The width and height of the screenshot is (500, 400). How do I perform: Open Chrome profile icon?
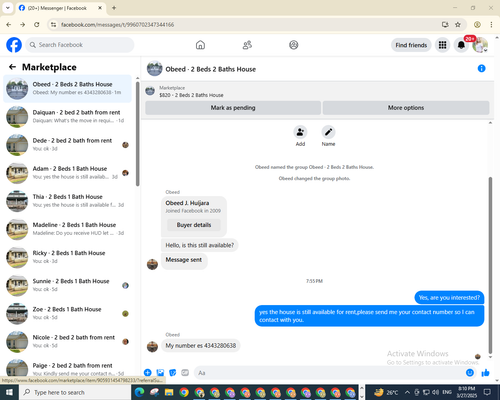pos(477,25)
